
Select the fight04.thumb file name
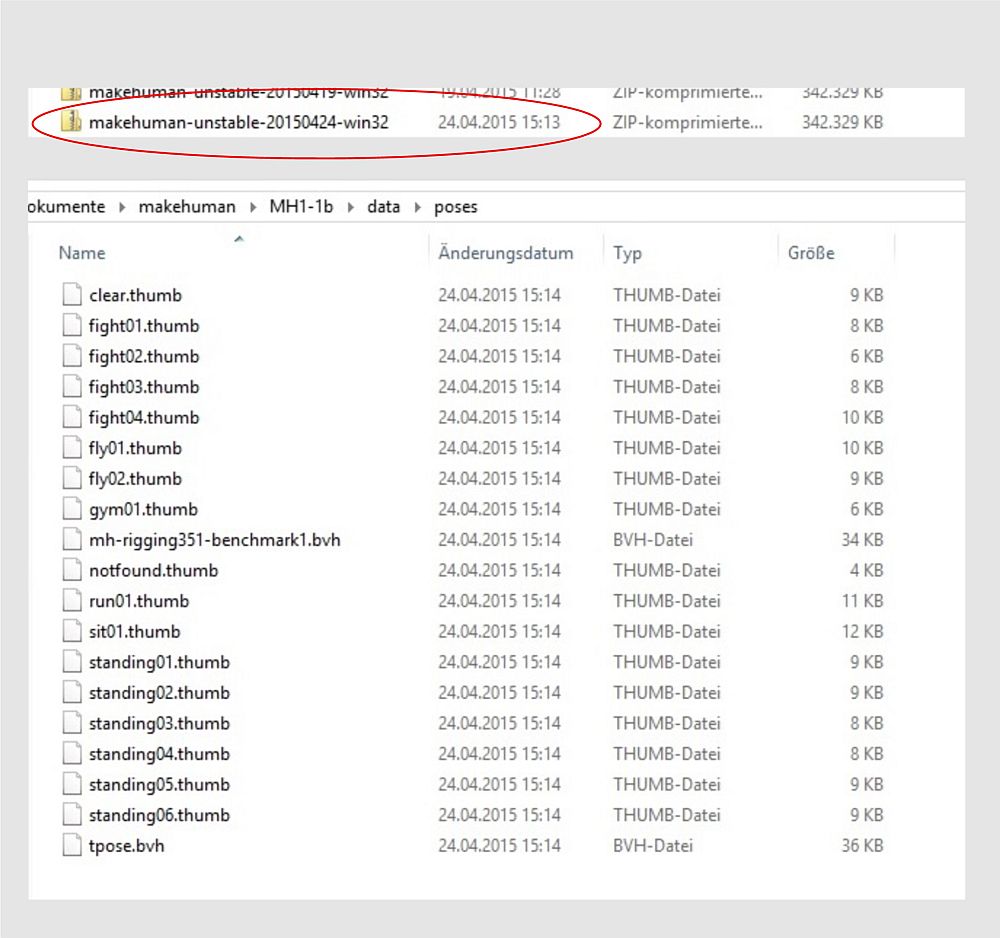tap(144, 418)
